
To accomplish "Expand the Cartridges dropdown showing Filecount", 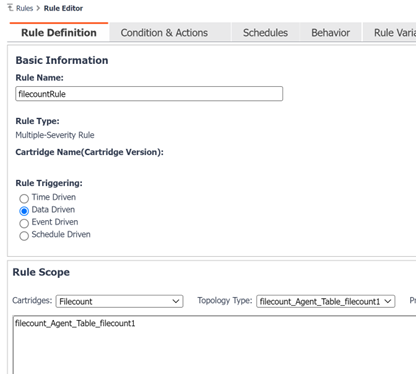I will click(119, 301).
